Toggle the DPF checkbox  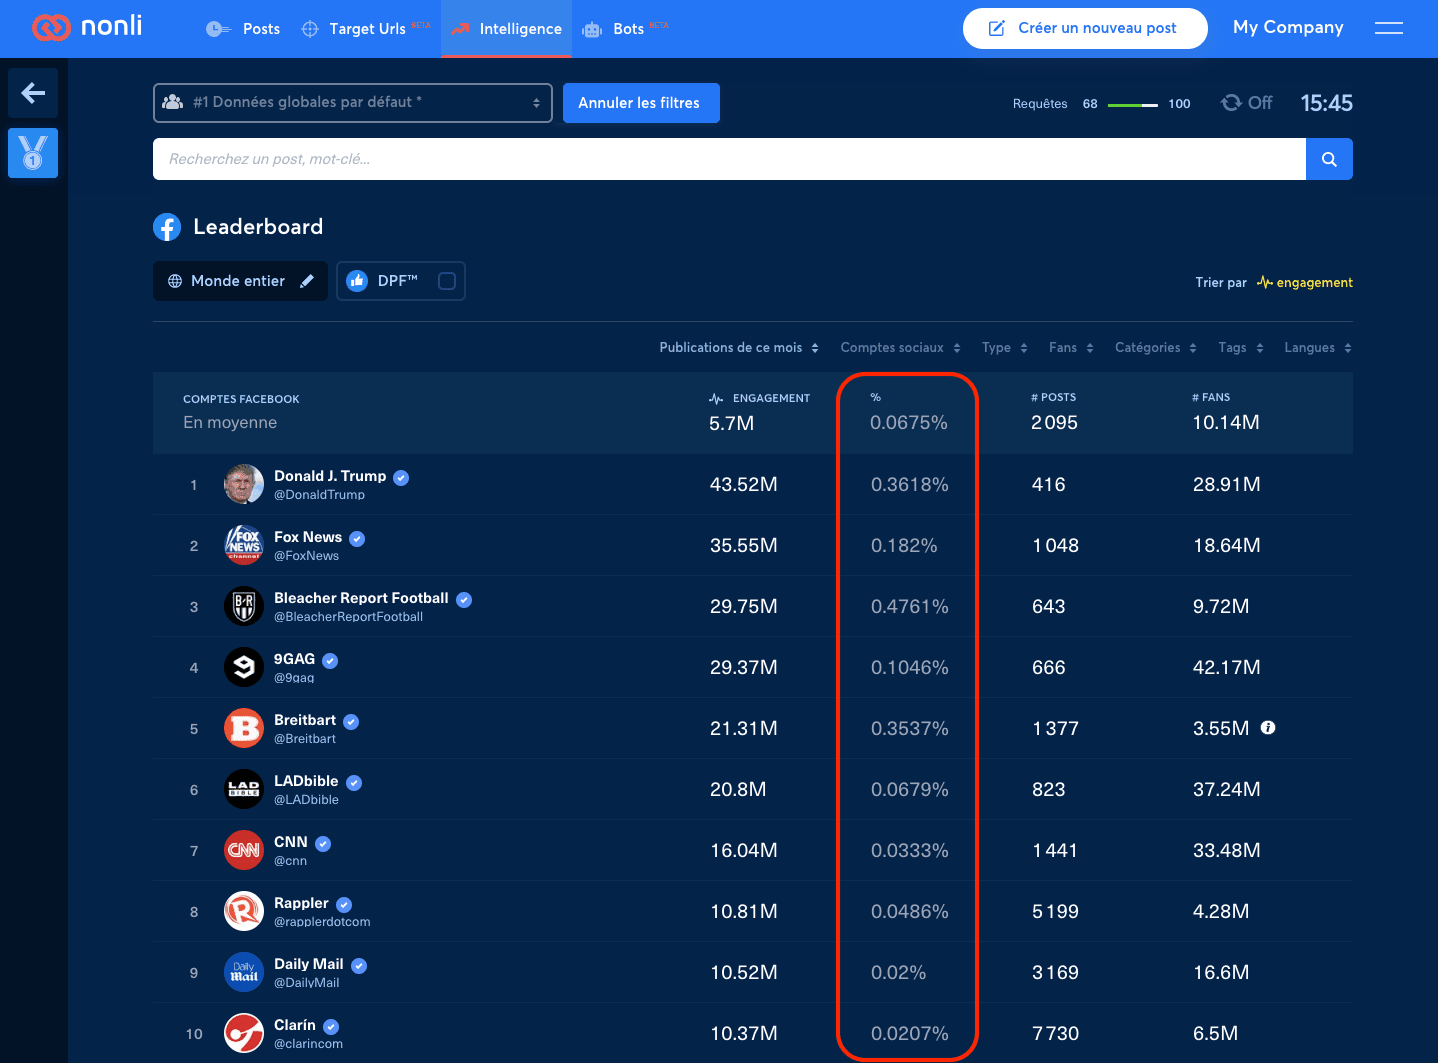(447, 281)
